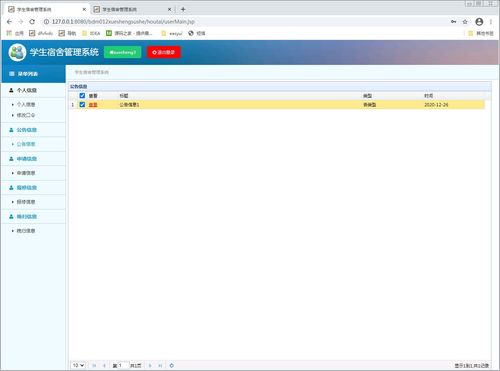
Task: Click the 2020-12-26 date cell
Action: (x=436, y=105)
